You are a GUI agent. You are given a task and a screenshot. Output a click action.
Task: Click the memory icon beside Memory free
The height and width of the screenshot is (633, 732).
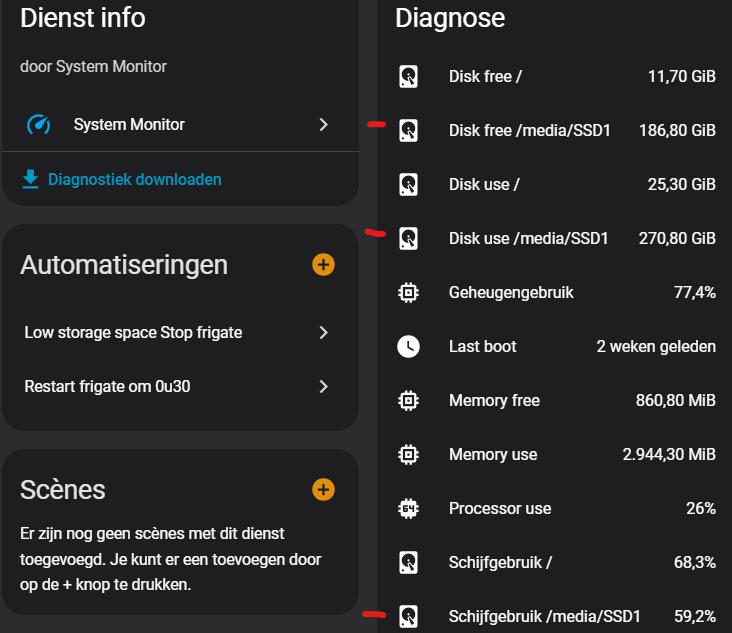tap(408, 401)
